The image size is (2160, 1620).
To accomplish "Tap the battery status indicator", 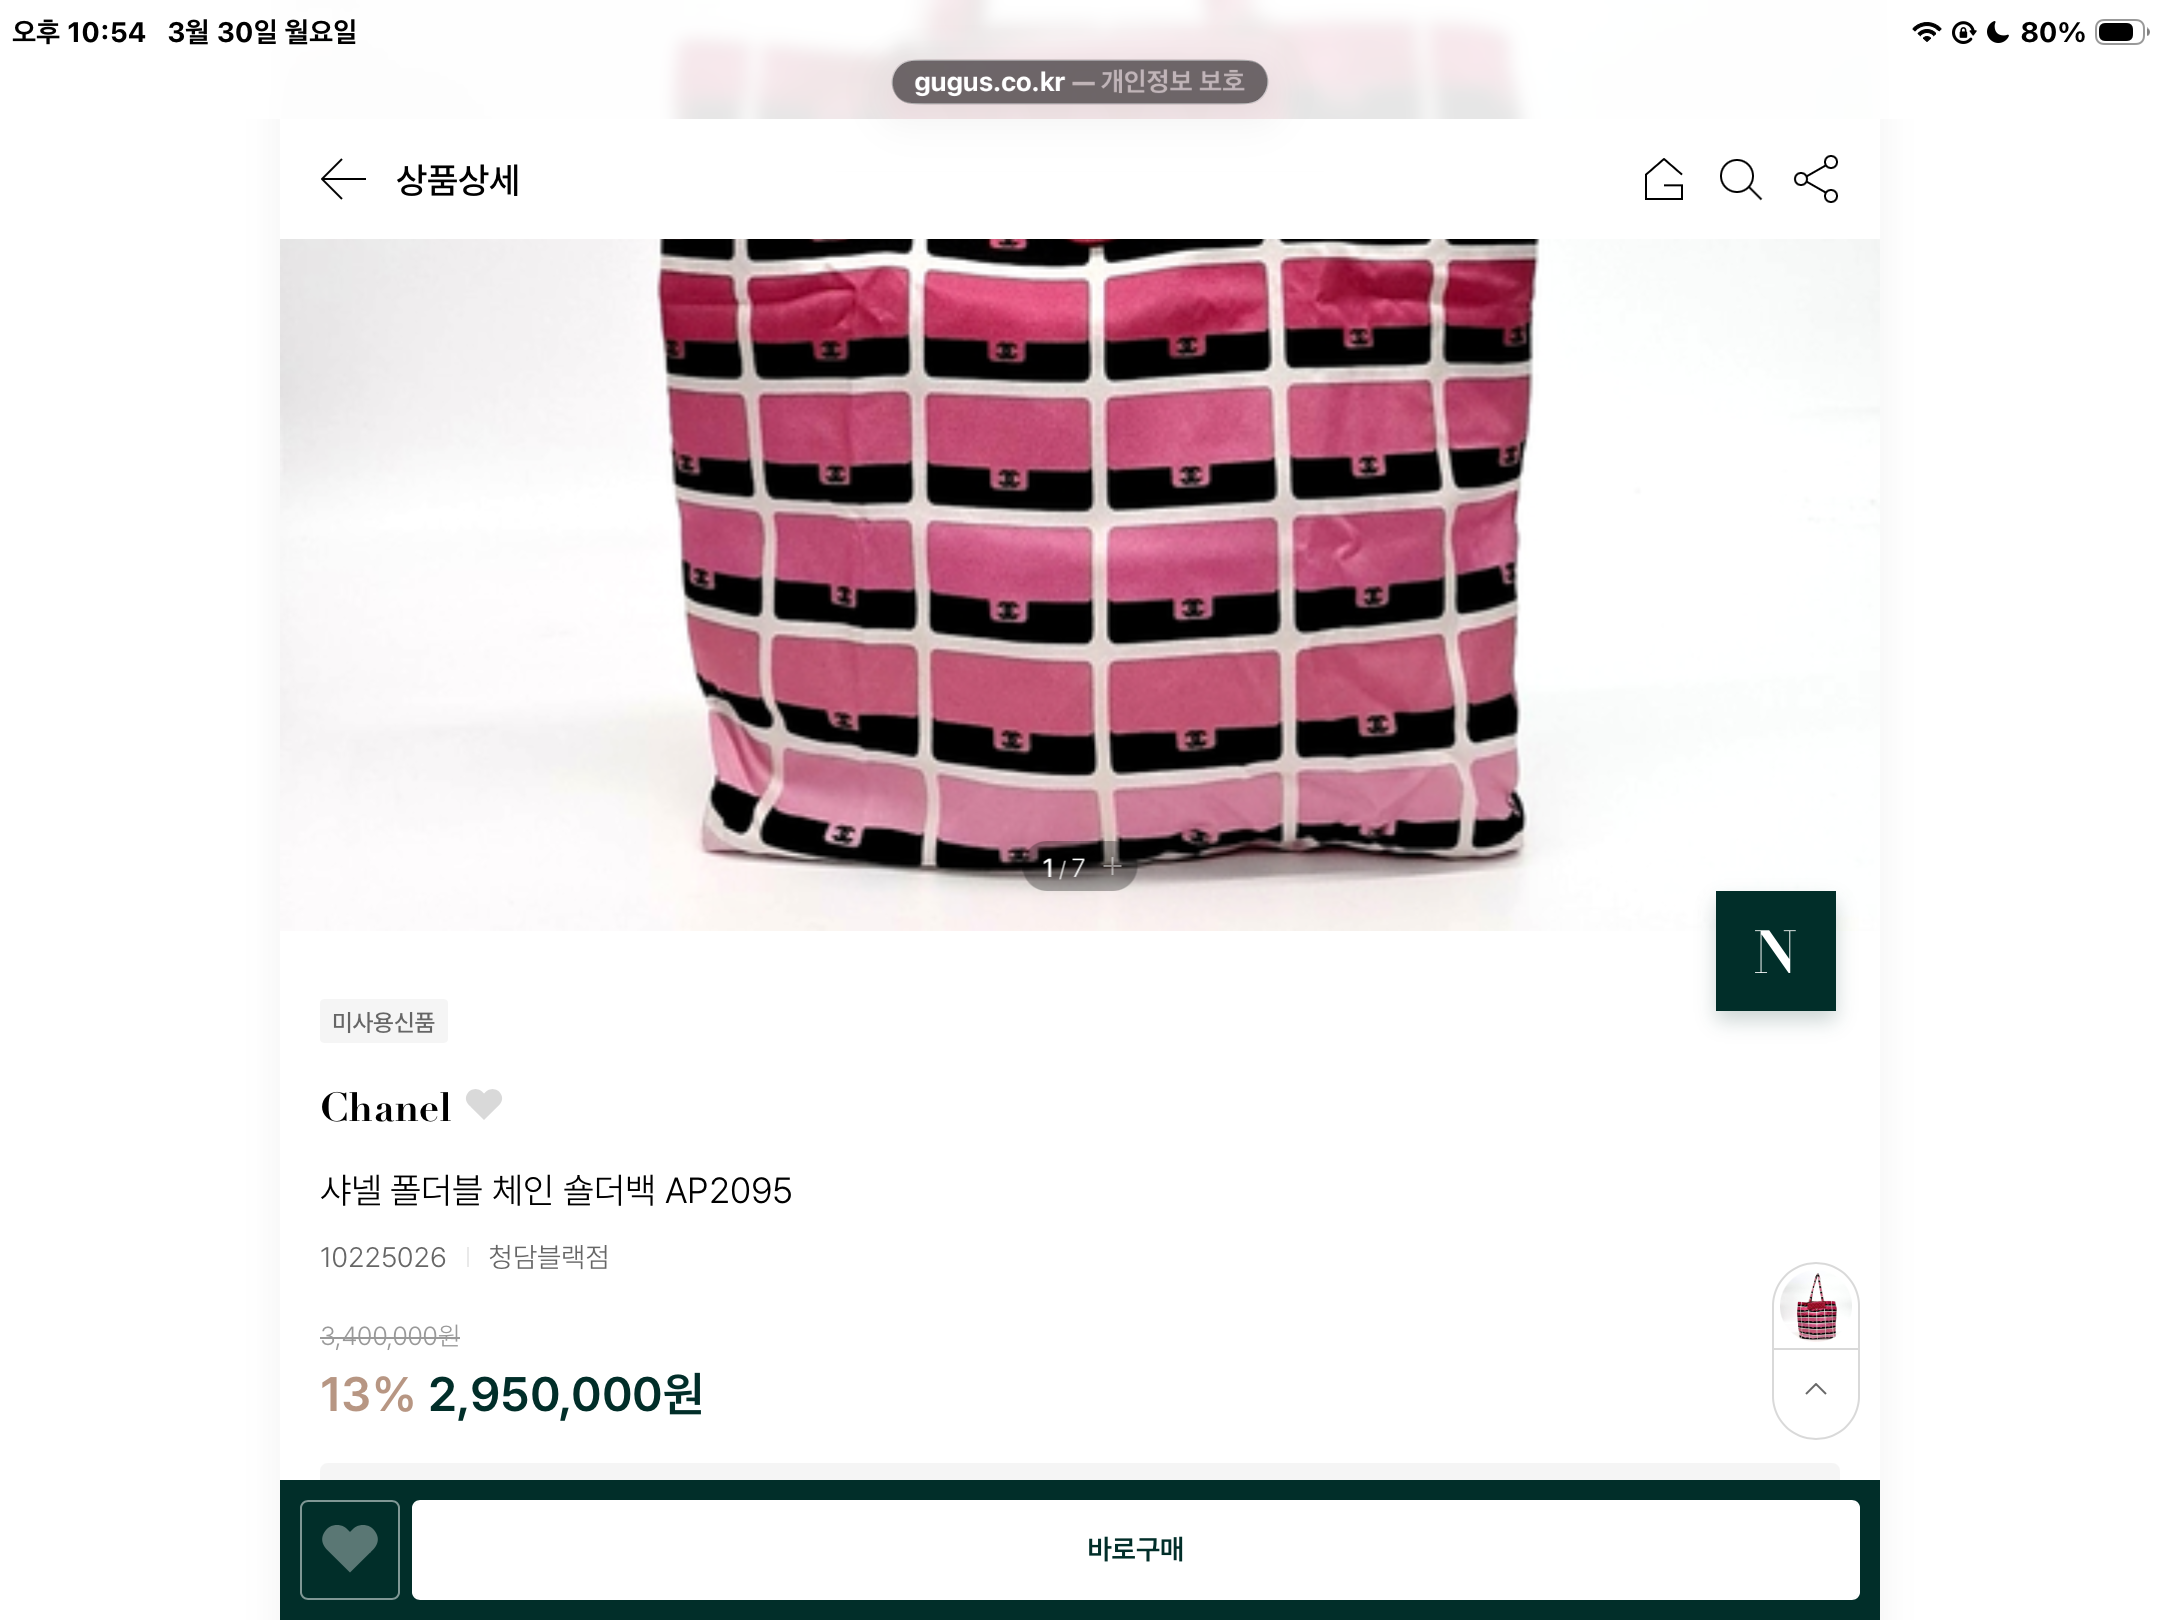I will coord(2121,32).
